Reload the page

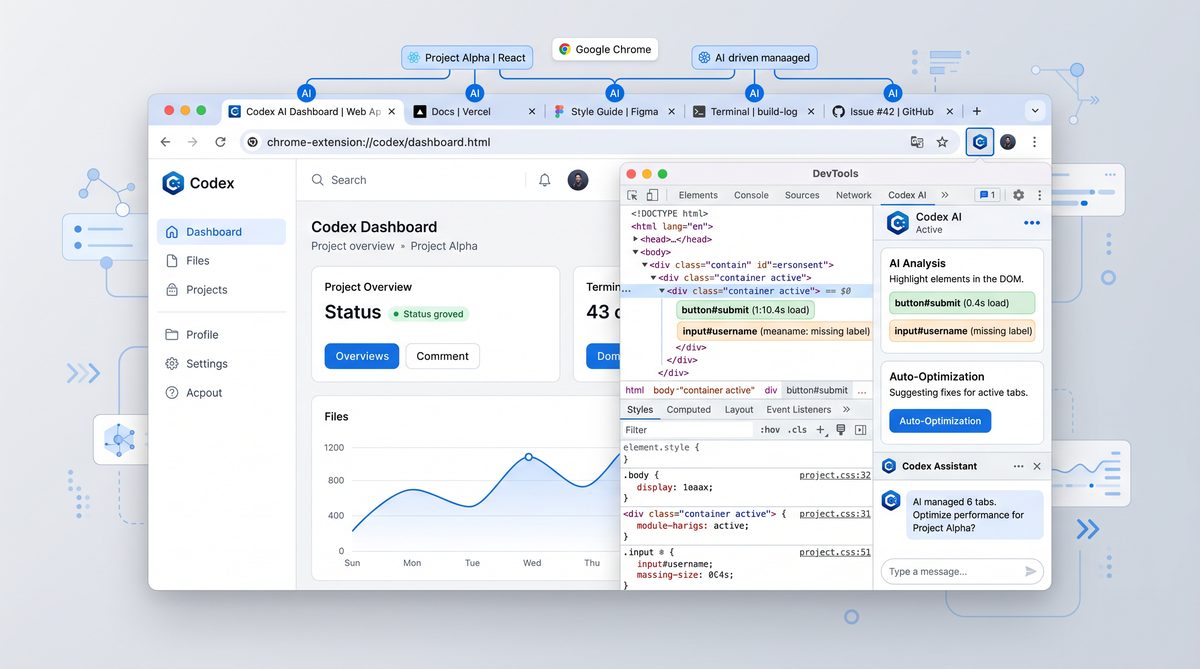click(x=220, y=142)
